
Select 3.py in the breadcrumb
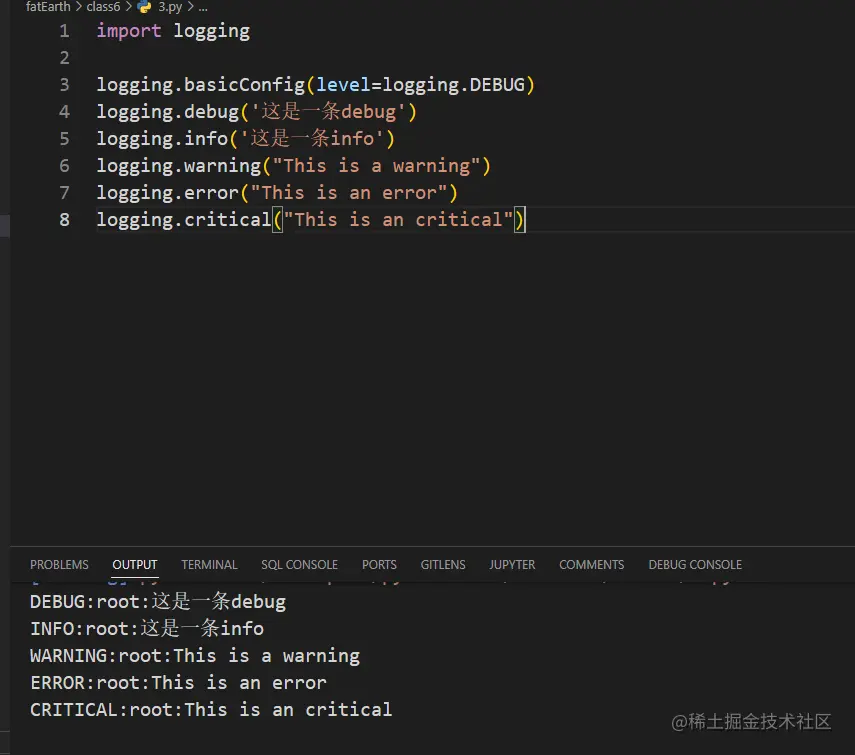click(x=171, y=6)
